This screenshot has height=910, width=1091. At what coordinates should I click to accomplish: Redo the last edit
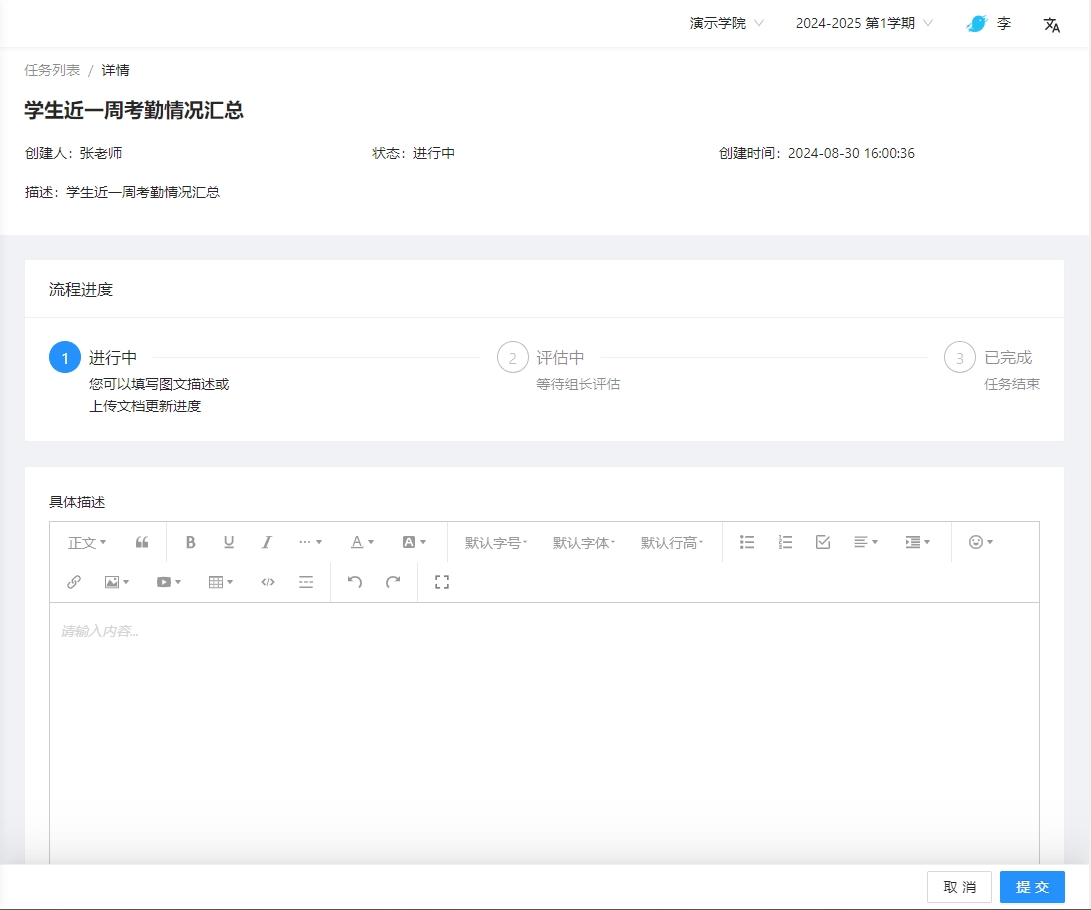(x=393, y=582)
